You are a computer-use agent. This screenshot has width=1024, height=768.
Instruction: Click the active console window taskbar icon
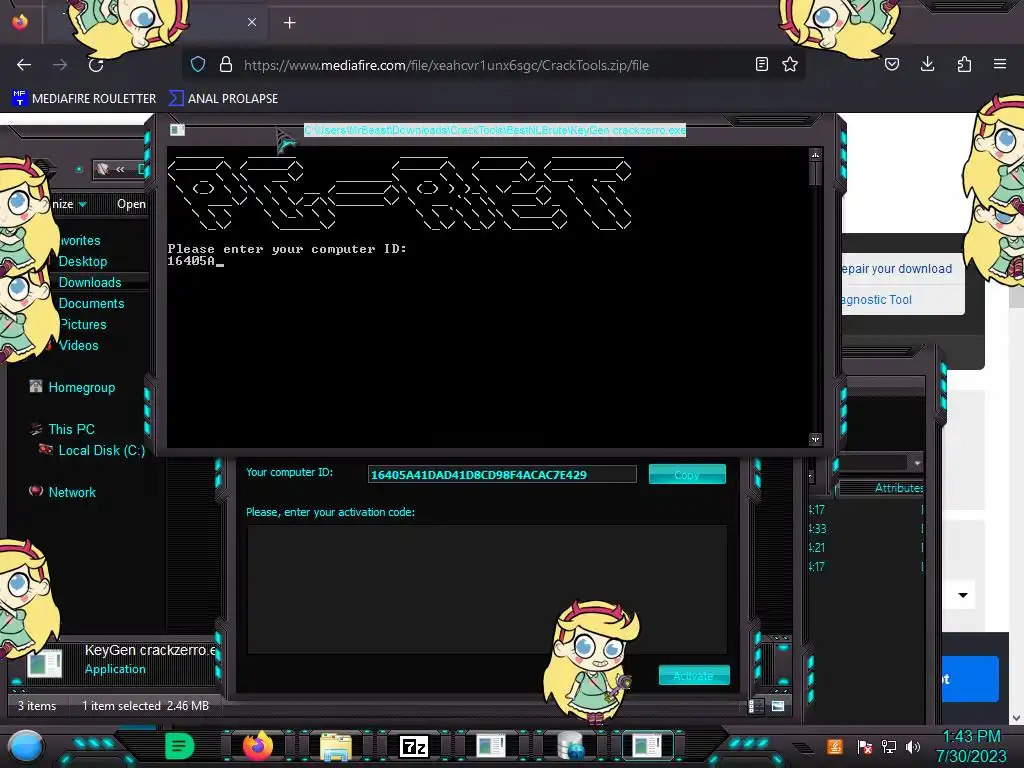pyautogui.click(x=648, y=746)
